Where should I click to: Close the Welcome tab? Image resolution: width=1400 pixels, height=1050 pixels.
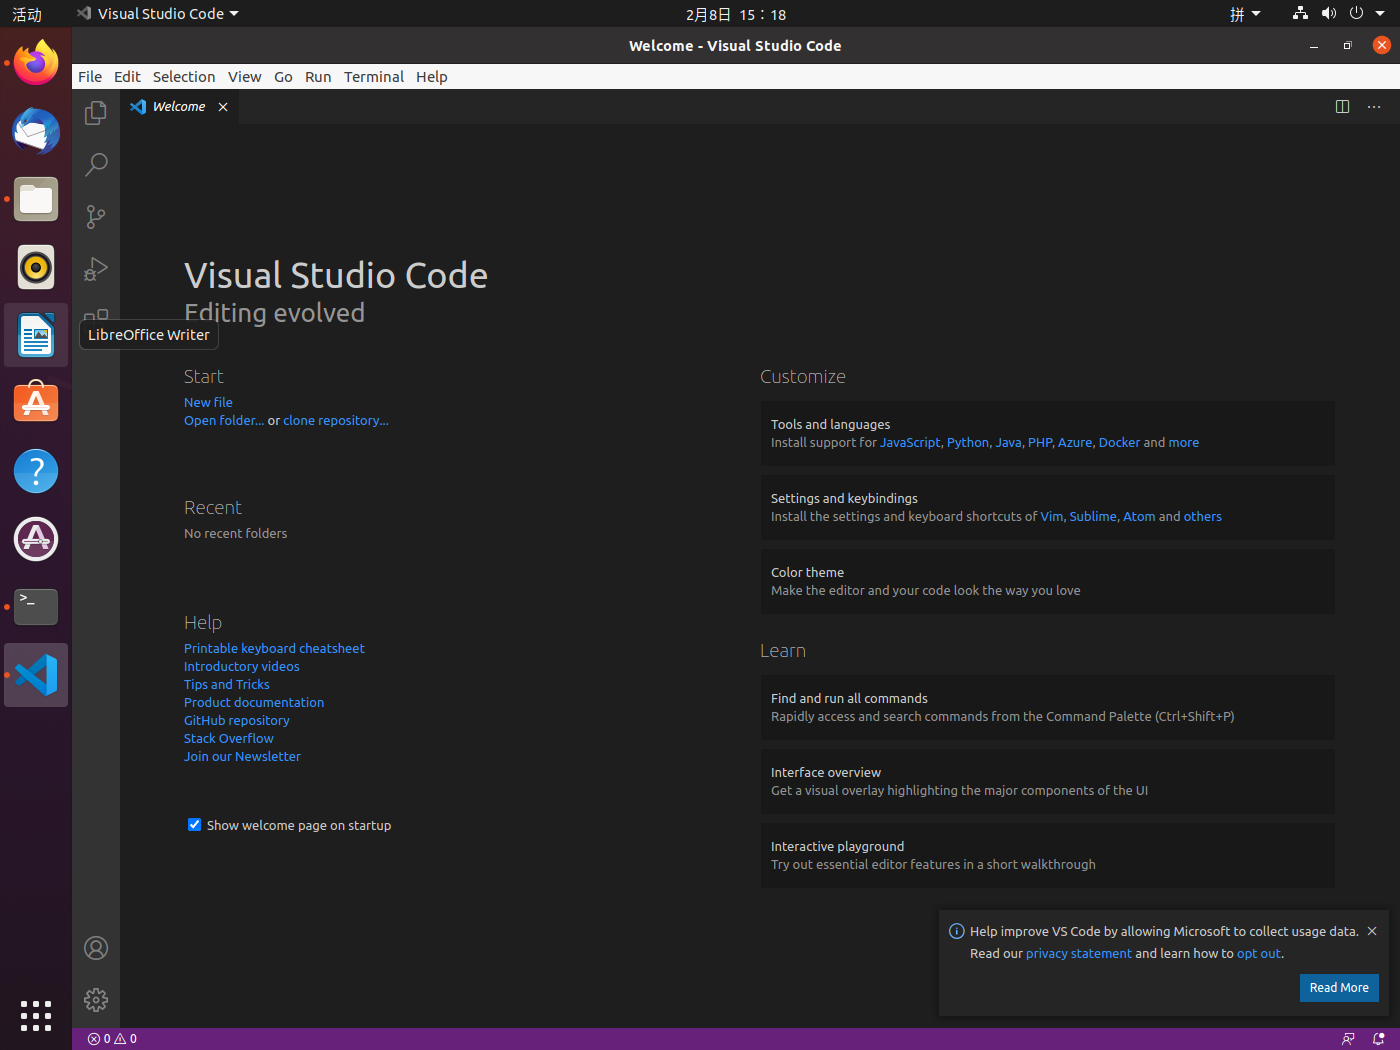pyautogui.click(x=223, y=107)
